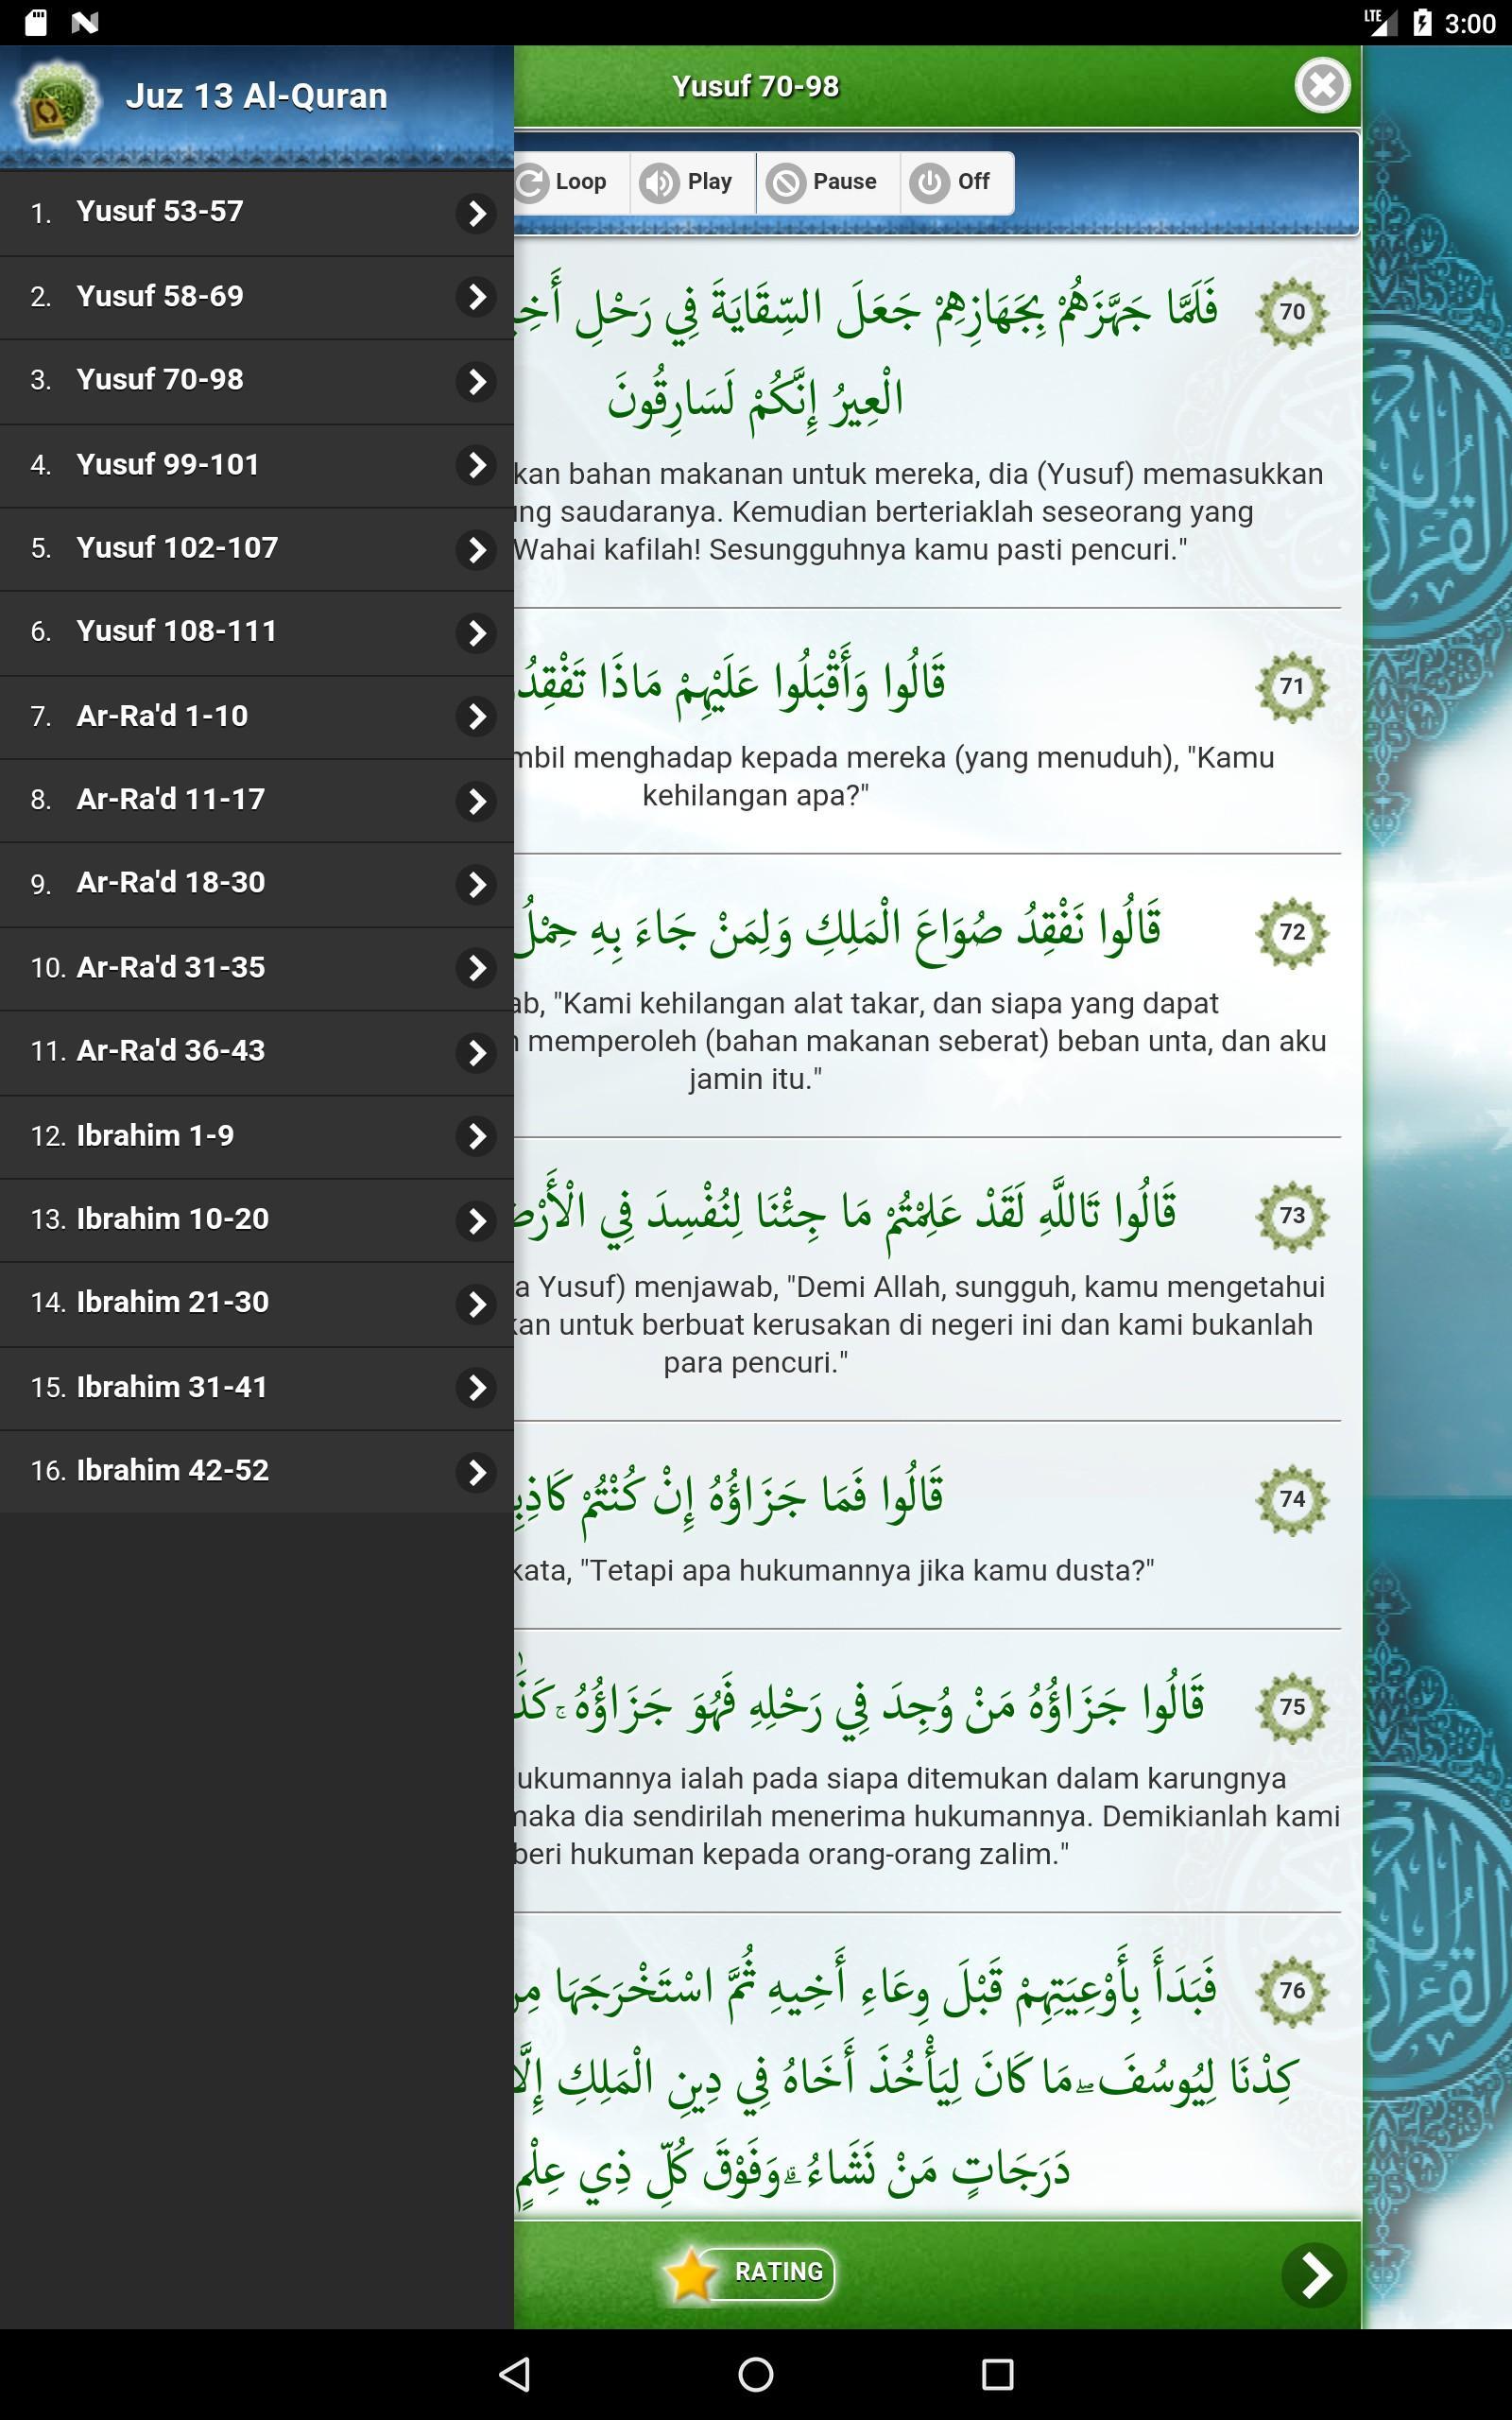
Task: Select Ar-Ra'd 31-35 list entry
Action: [257, 968]
